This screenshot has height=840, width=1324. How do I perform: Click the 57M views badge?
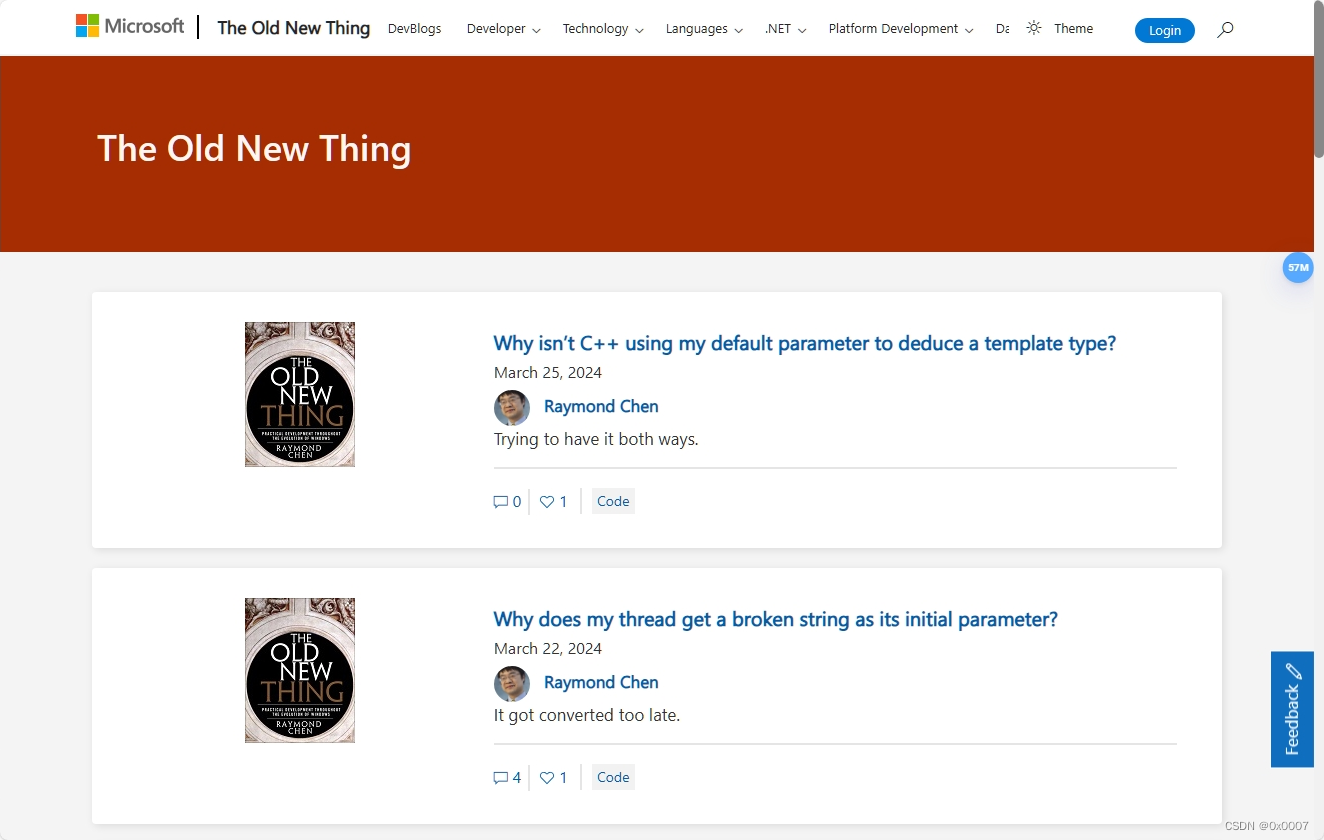1297,267
